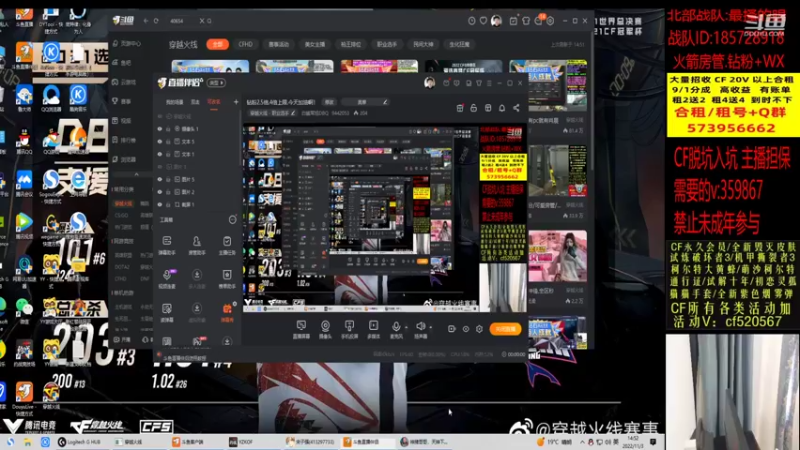Click the Douyu search input showing 40654
The image size is (800, 450).
coord(182,21)
